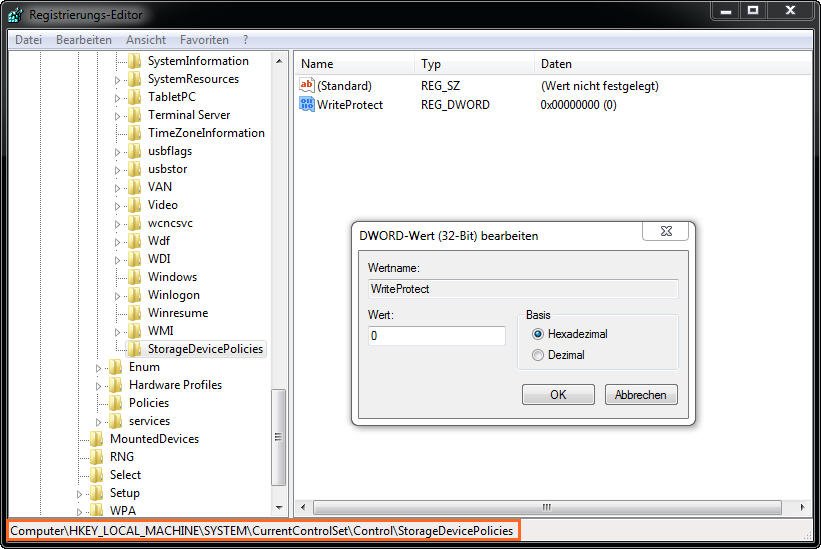Click the WMI folder icon
The width and height of the screenshot is (821, 549).
pos(135,331)
